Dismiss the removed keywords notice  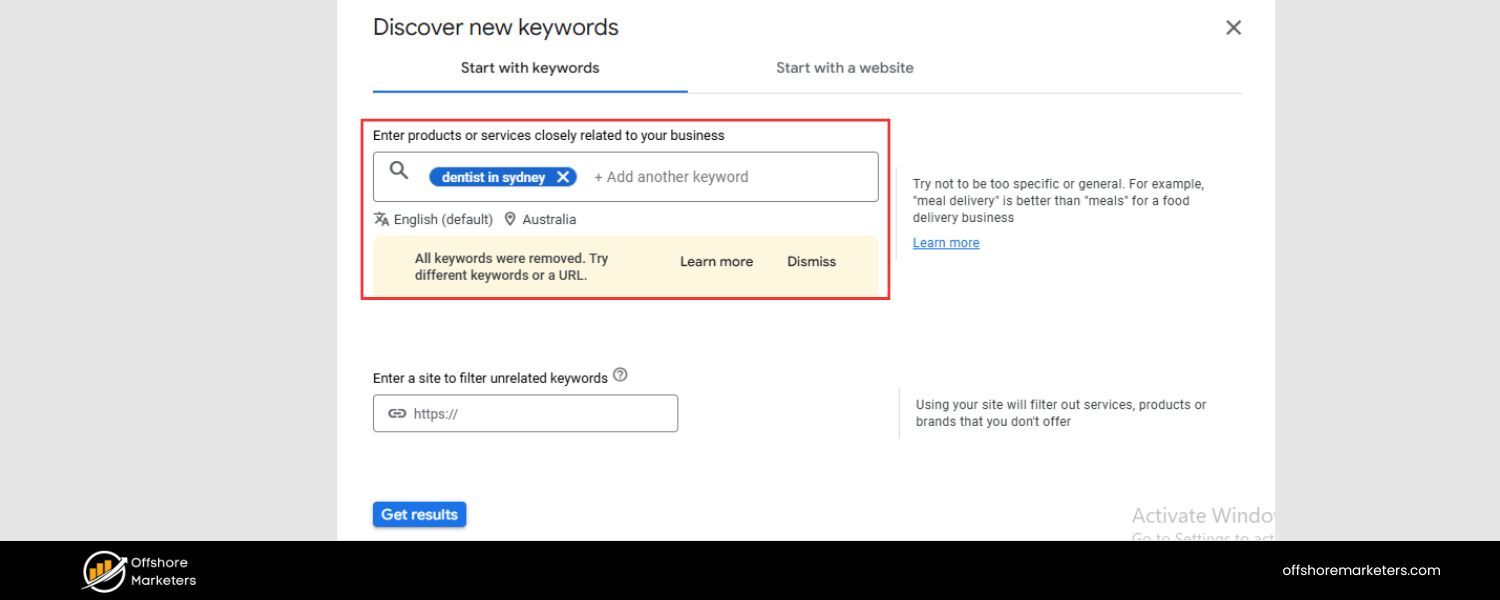(x=810, y=261)
